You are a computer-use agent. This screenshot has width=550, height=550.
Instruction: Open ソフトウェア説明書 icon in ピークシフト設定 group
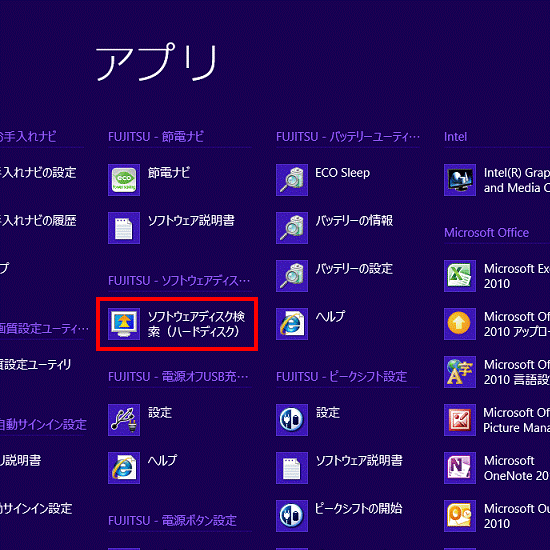292,468
